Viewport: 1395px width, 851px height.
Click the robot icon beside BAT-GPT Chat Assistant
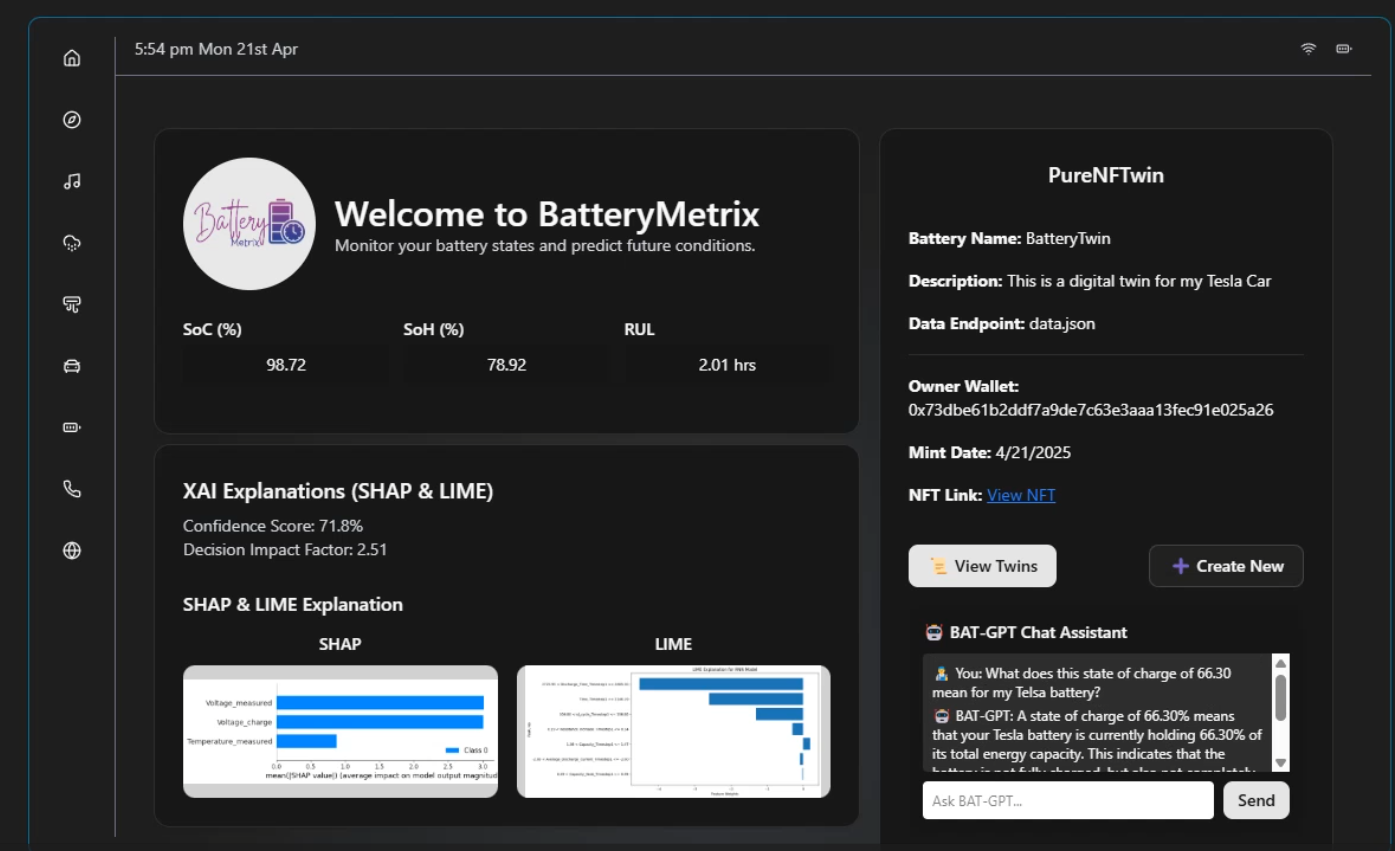pos(934,632)
